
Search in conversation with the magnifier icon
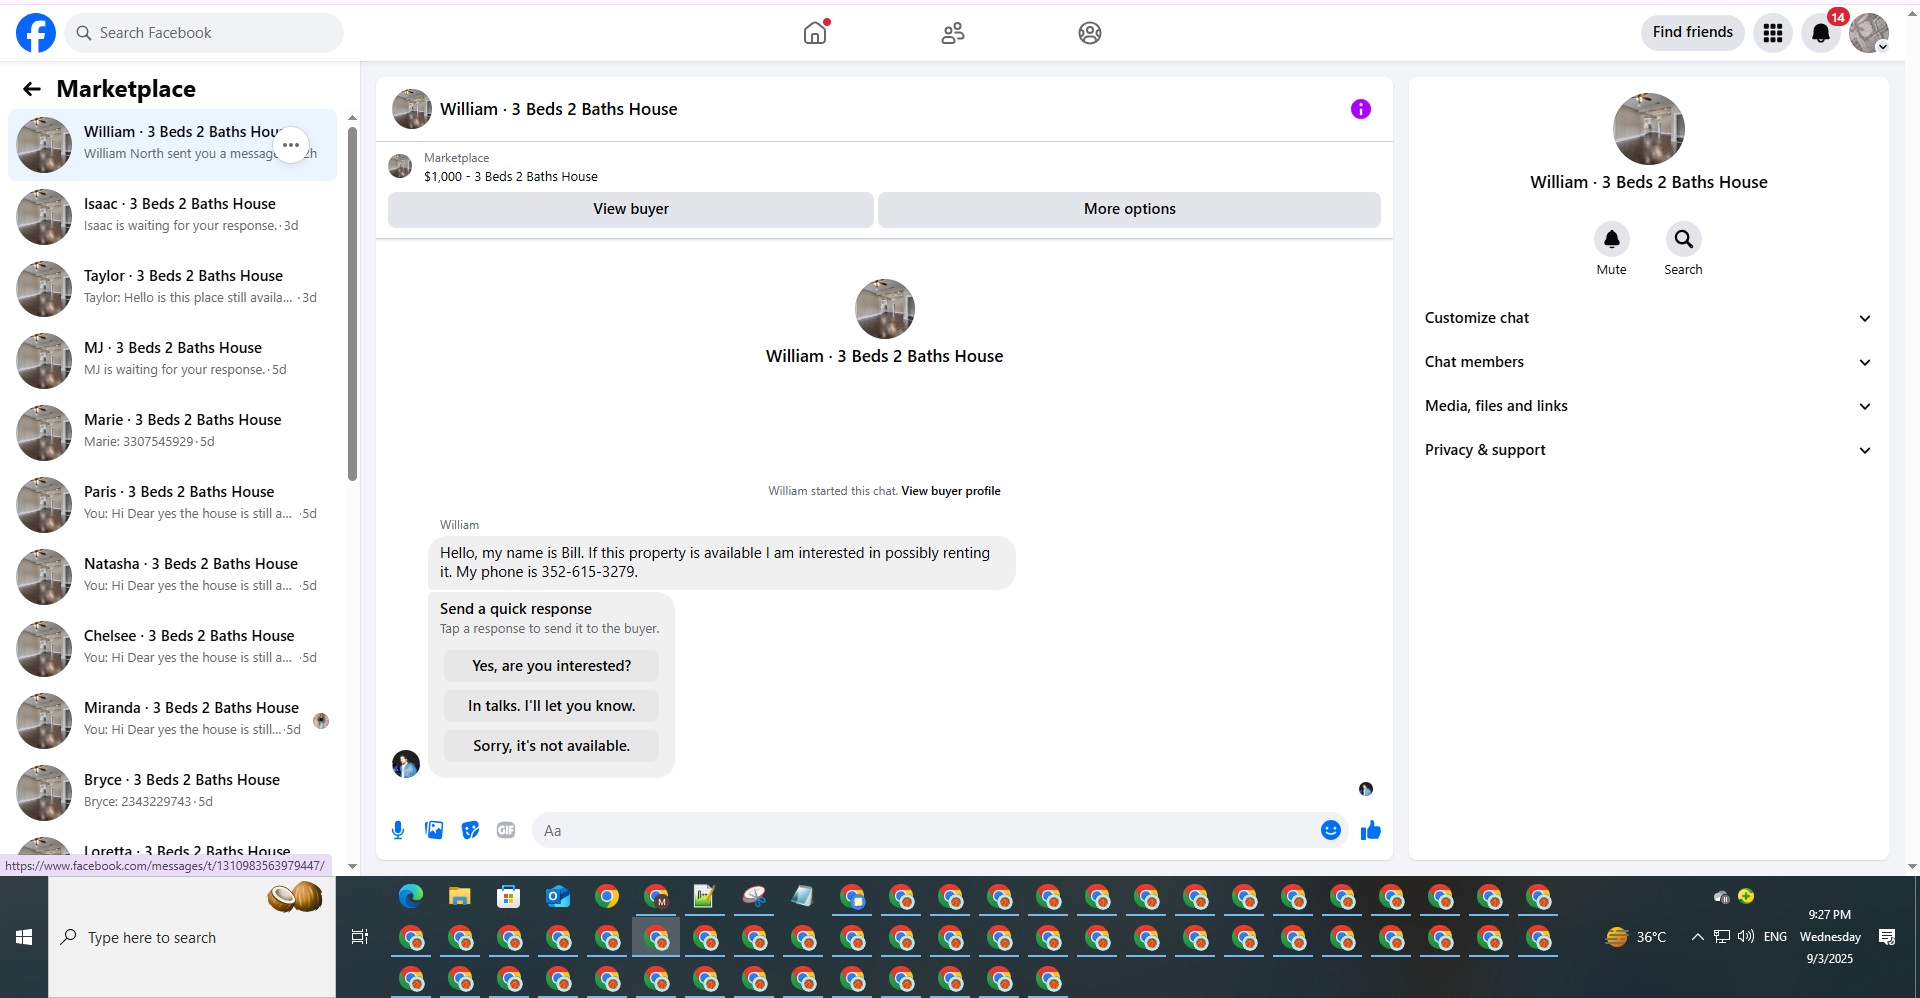click(x=1684, y=239)
